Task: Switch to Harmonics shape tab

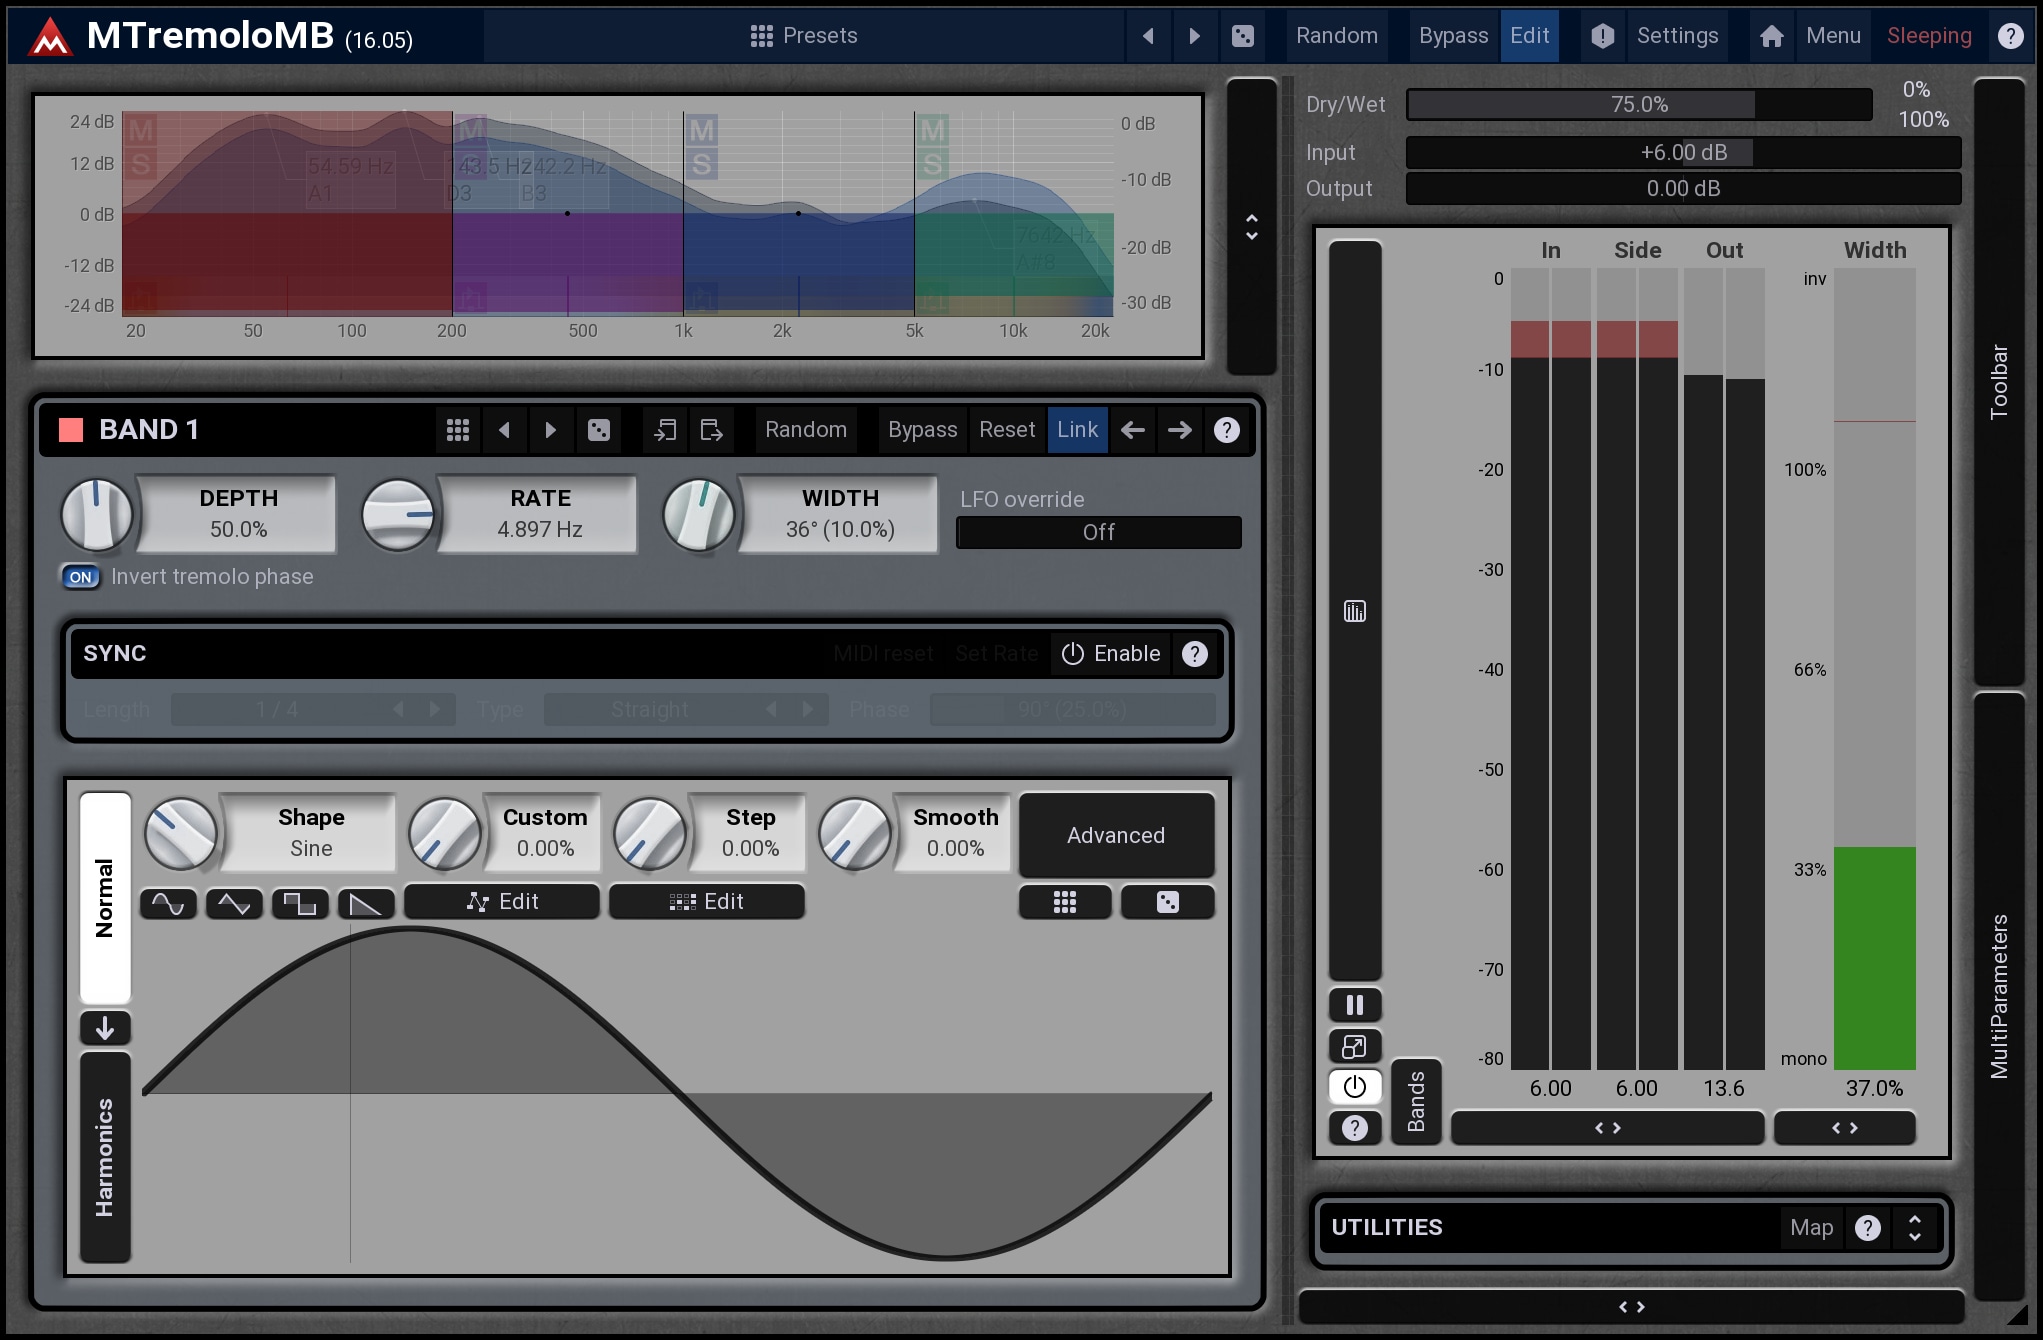Action: [x=105, y=1157]
